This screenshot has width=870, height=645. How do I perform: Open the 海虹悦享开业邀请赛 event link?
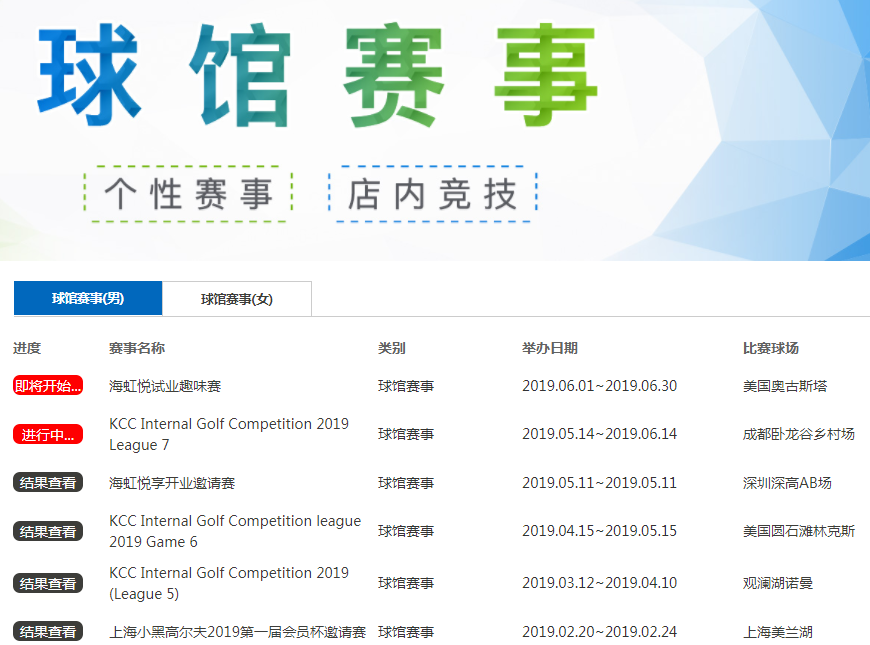point(172,483)
